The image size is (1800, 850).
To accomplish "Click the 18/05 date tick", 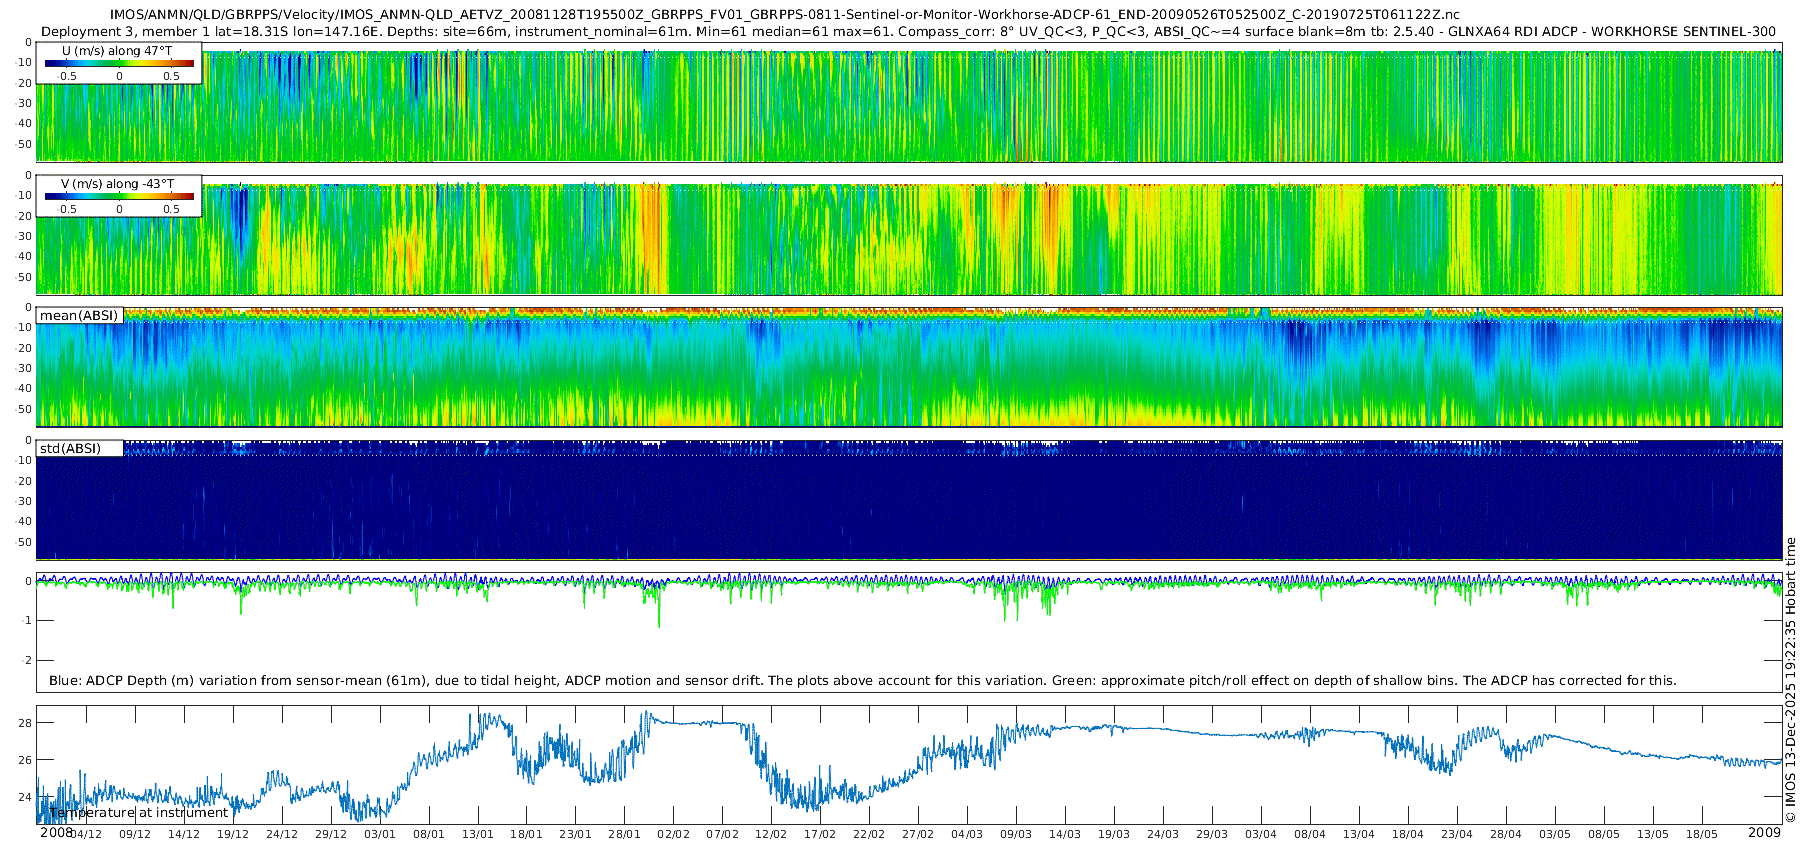I will point(1702,834).
